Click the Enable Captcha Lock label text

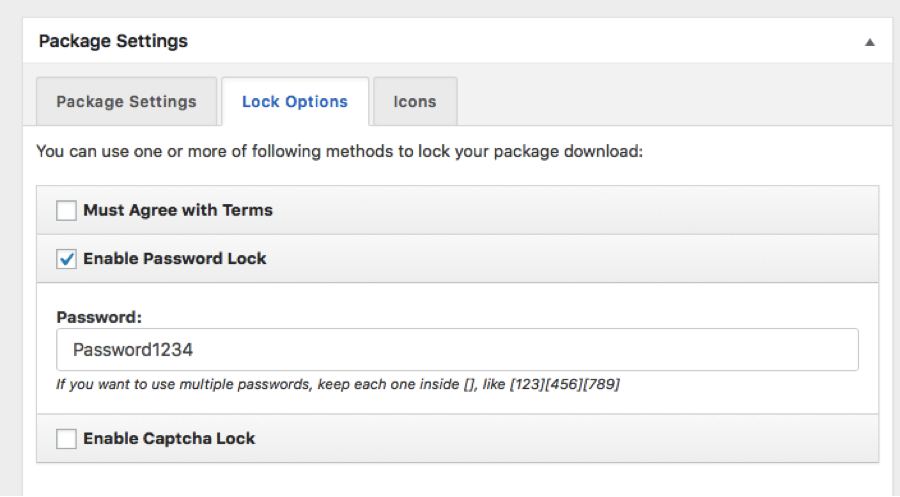pyautogui.click(x=169, y=438)
